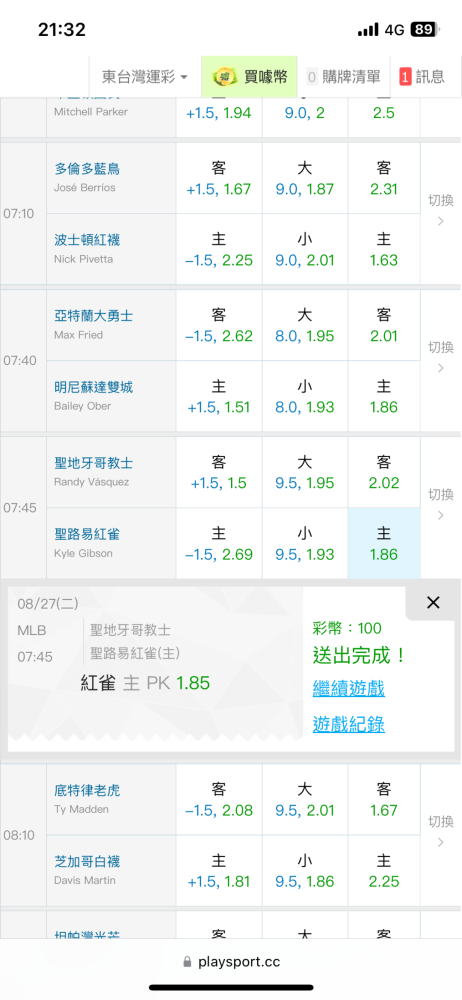Open the 東台灣運彩 dropdown
Image resolution: width=462 pixels, height=1000 pixels.
145,77
